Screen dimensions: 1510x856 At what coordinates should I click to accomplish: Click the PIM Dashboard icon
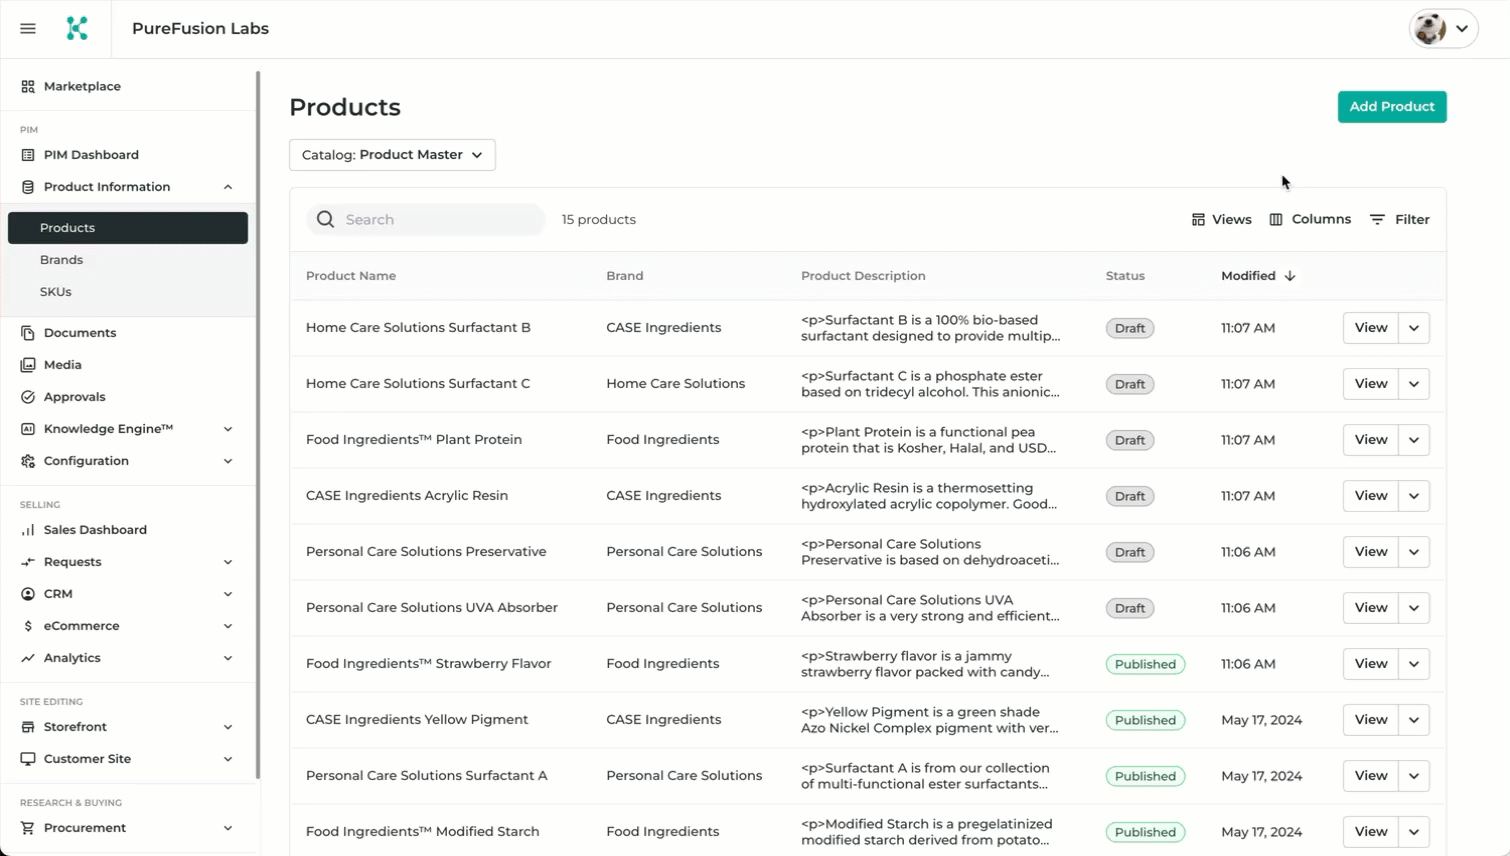tap(28, 155)
